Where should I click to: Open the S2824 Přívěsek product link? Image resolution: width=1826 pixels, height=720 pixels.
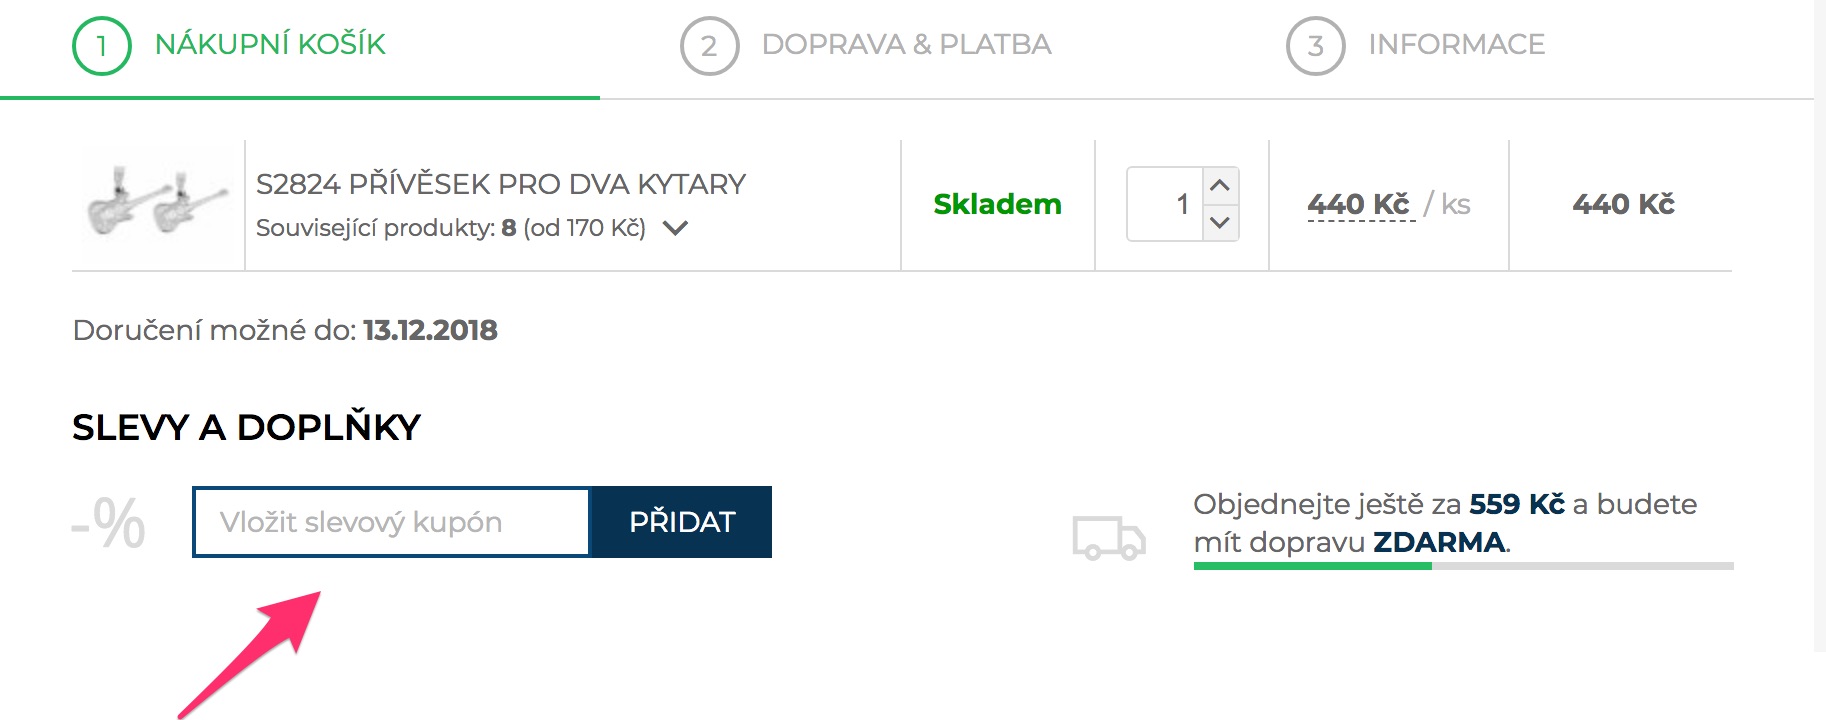501,184
